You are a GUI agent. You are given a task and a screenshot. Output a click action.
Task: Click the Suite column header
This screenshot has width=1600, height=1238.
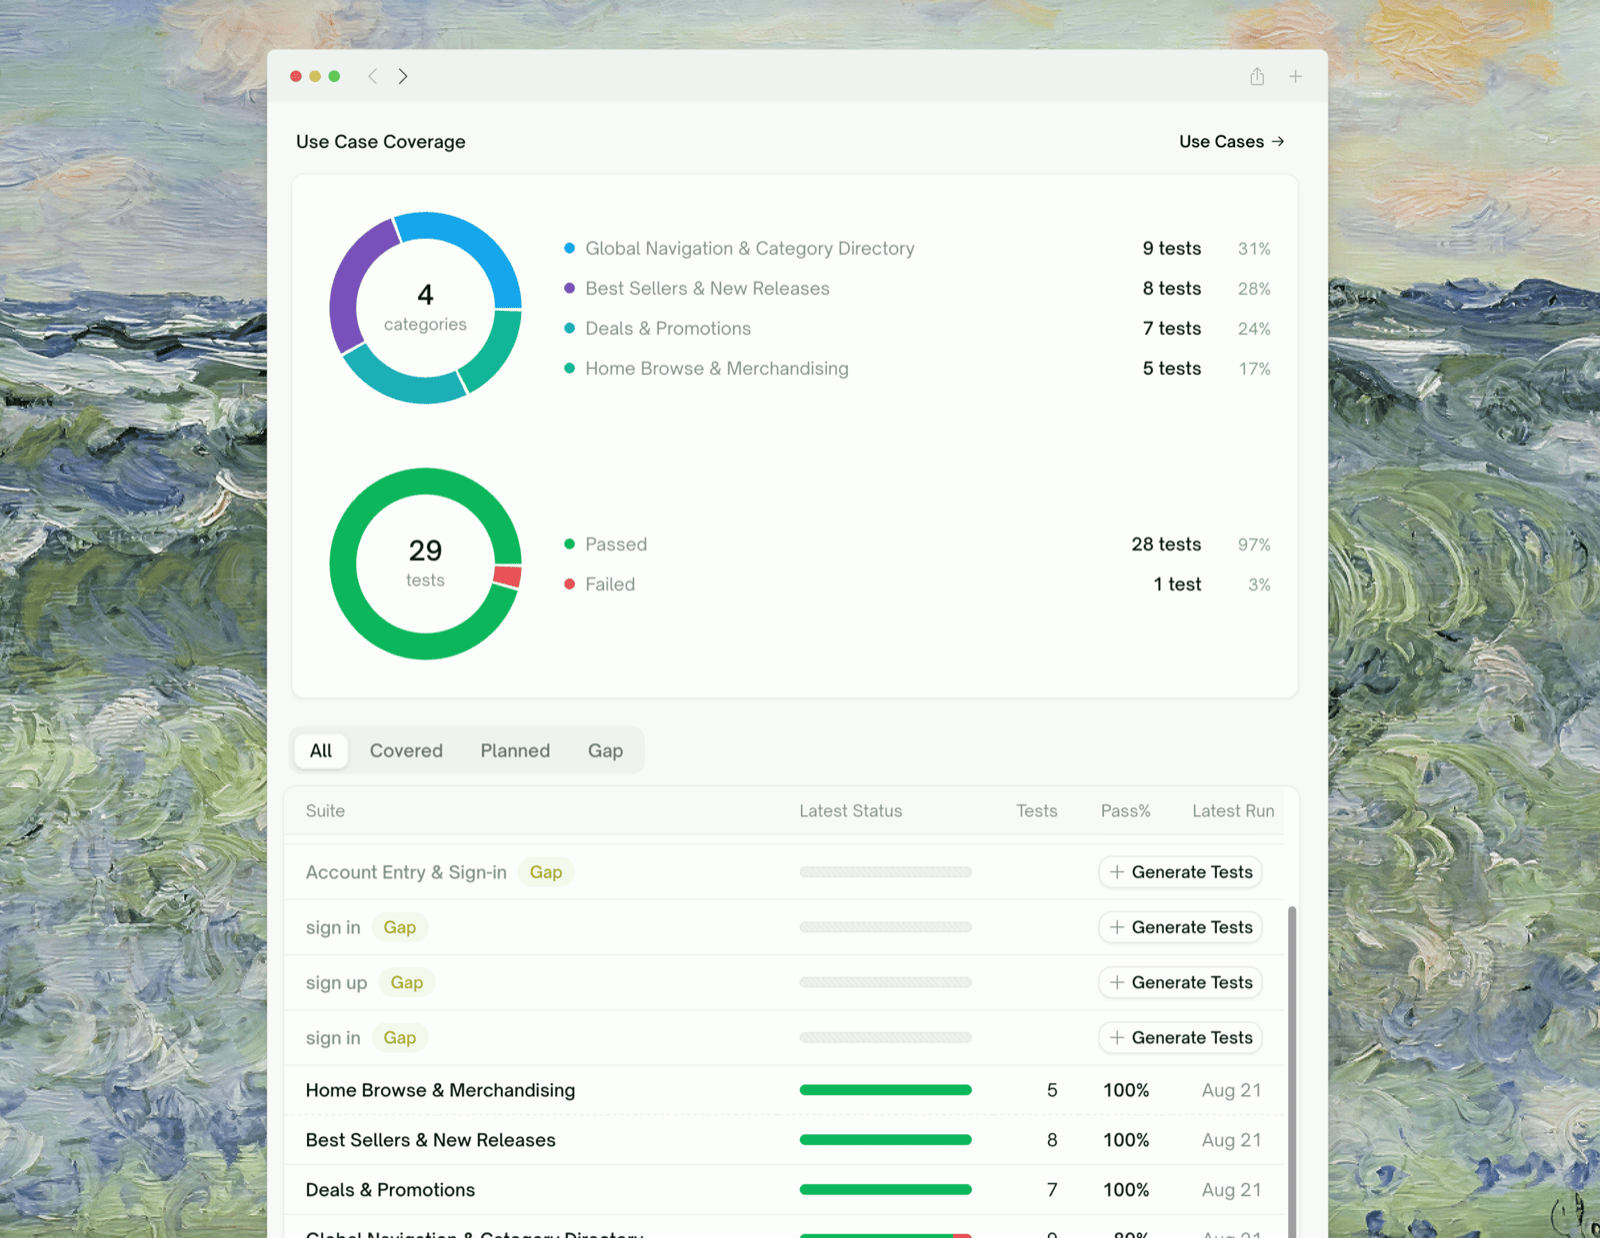click(325, 811)
